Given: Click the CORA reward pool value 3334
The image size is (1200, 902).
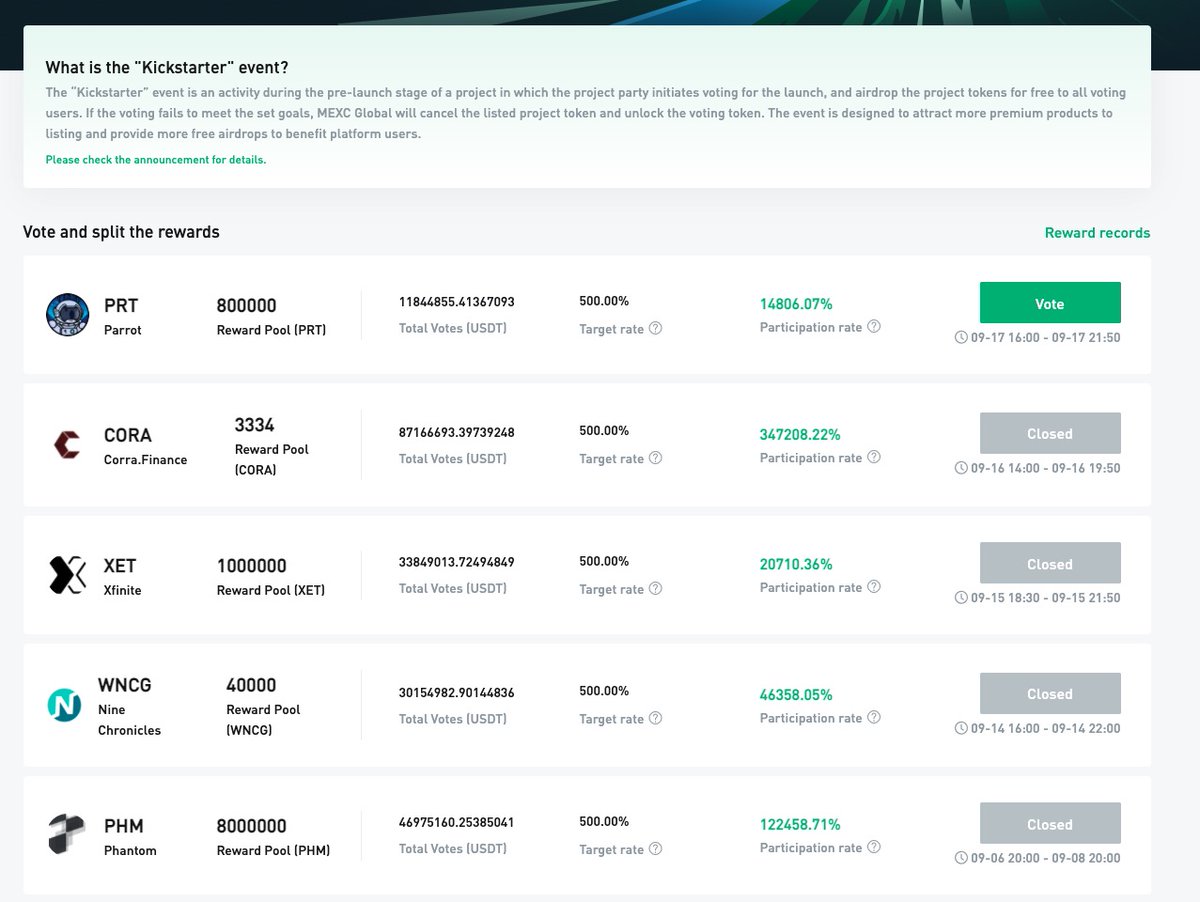Looking at the screenshot, I should [x=254, y=425].
